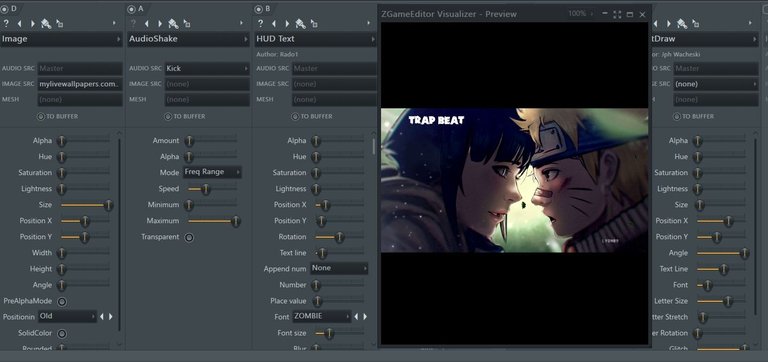This screenshot has height=362, width=768.
Task: Open the ZOMBIE font dropdown
Action: click(x=322, y=316)
